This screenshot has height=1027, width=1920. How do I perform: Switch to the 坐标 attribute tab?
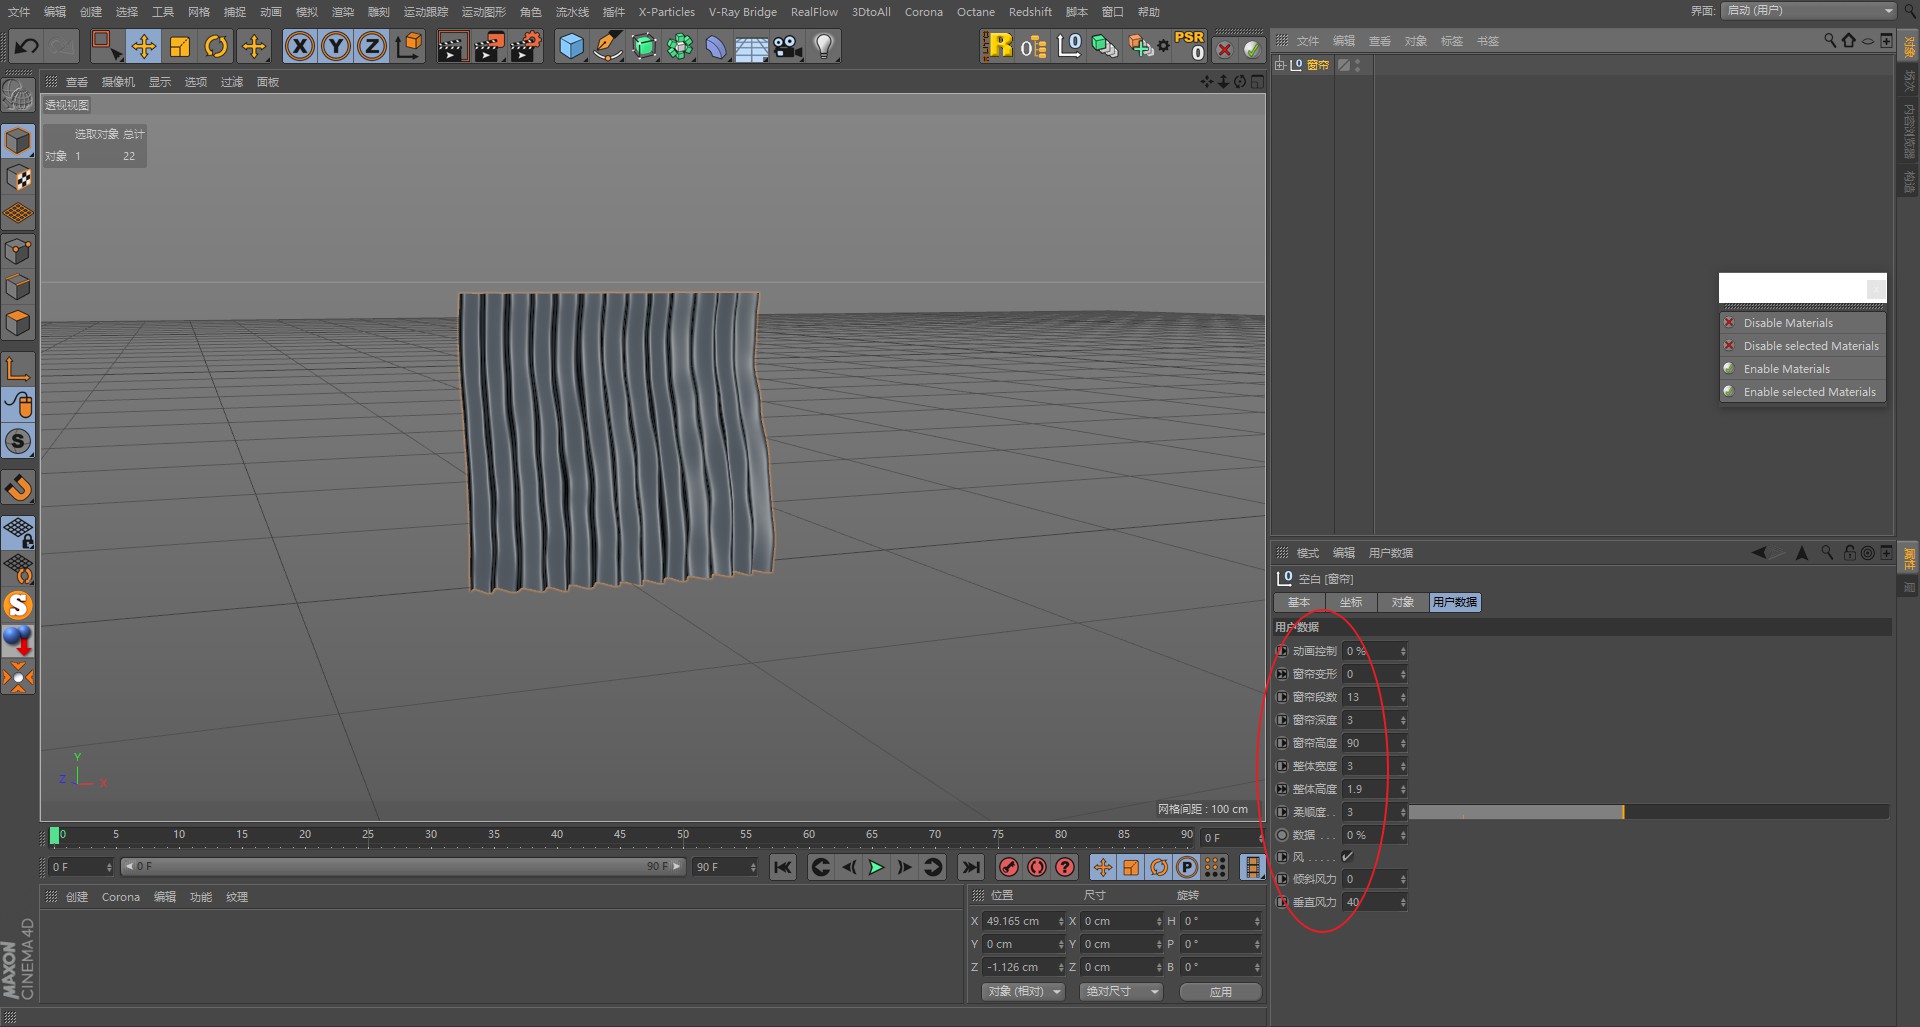[1351, 603]
